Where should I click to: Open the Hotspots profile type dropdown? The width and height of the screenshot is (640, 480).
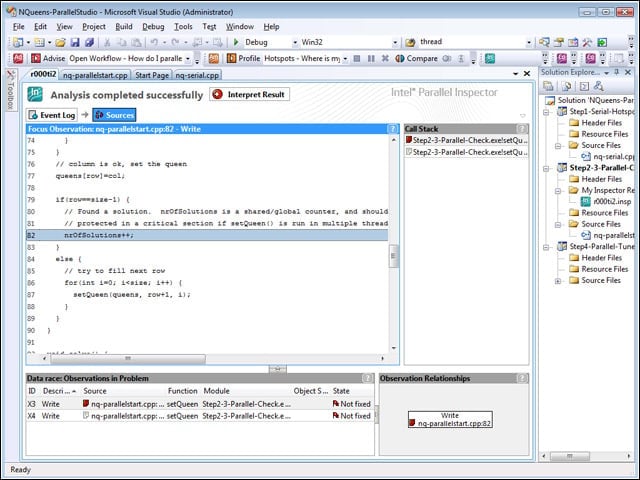point(345,59)
